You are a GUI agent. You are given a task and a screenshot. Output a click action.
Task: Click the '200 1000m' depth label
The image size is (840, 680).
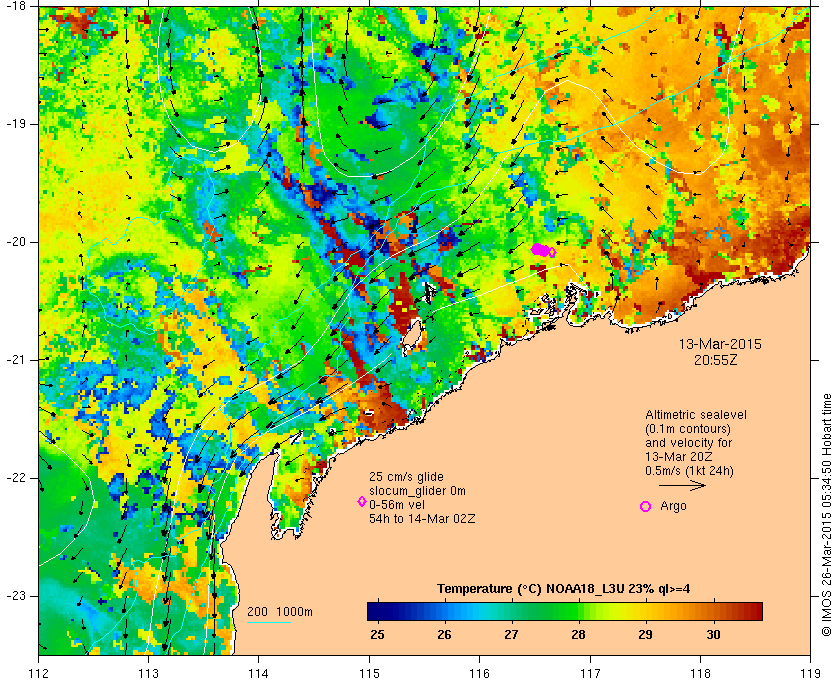click(x=280, y=612)
